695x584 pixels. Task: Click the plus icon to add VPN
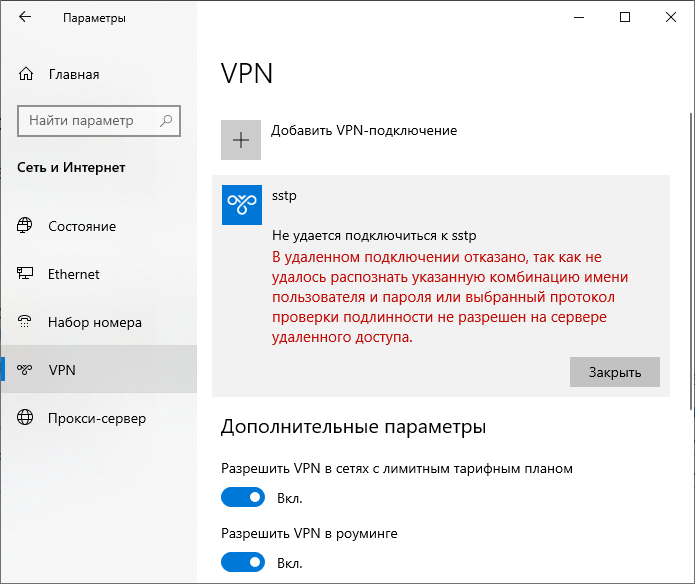click(241, 140)
